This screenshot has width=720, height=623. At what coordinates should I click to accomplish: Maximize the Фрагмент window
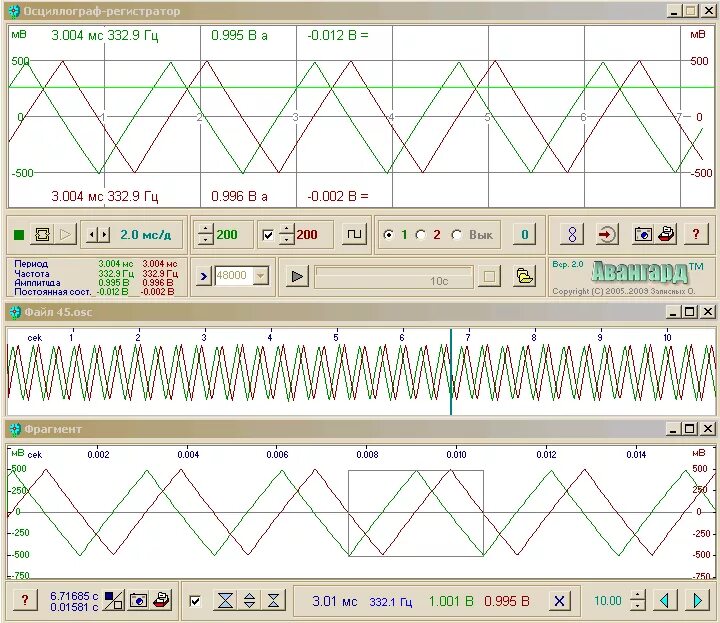690,429
